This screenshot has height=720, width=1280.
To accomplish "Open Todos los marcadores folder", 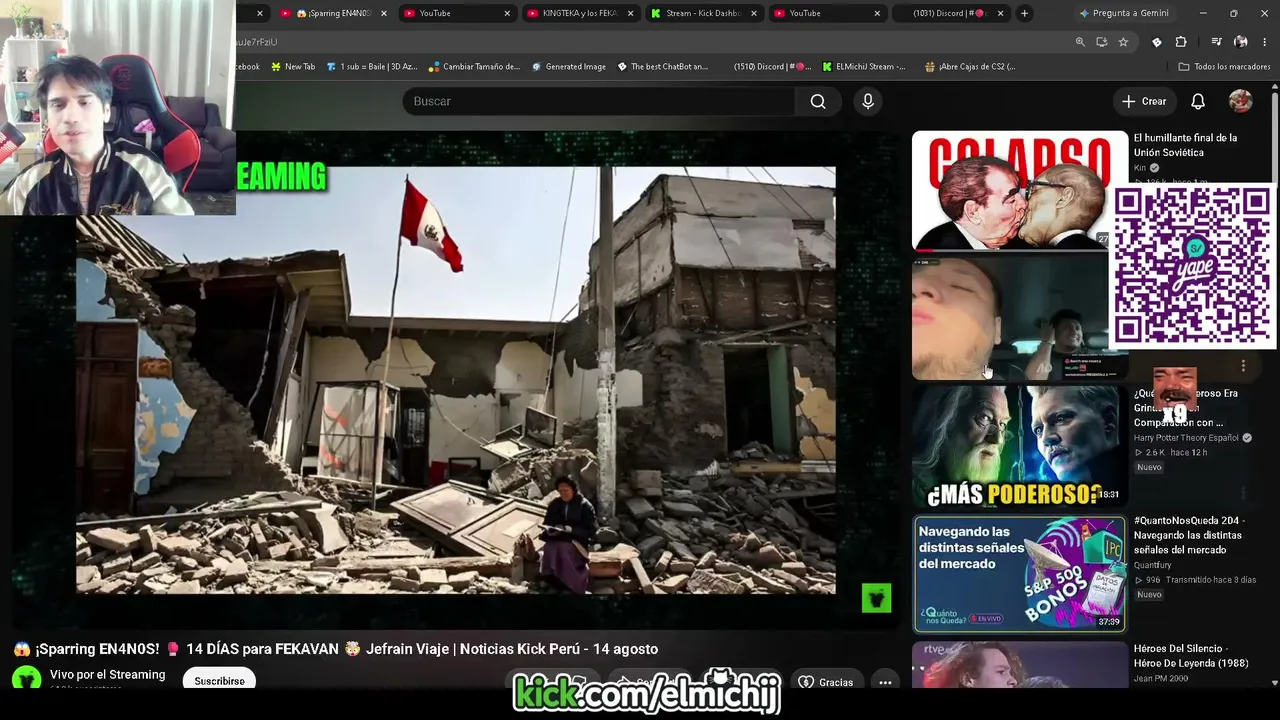I will [x=1224, y=67].
